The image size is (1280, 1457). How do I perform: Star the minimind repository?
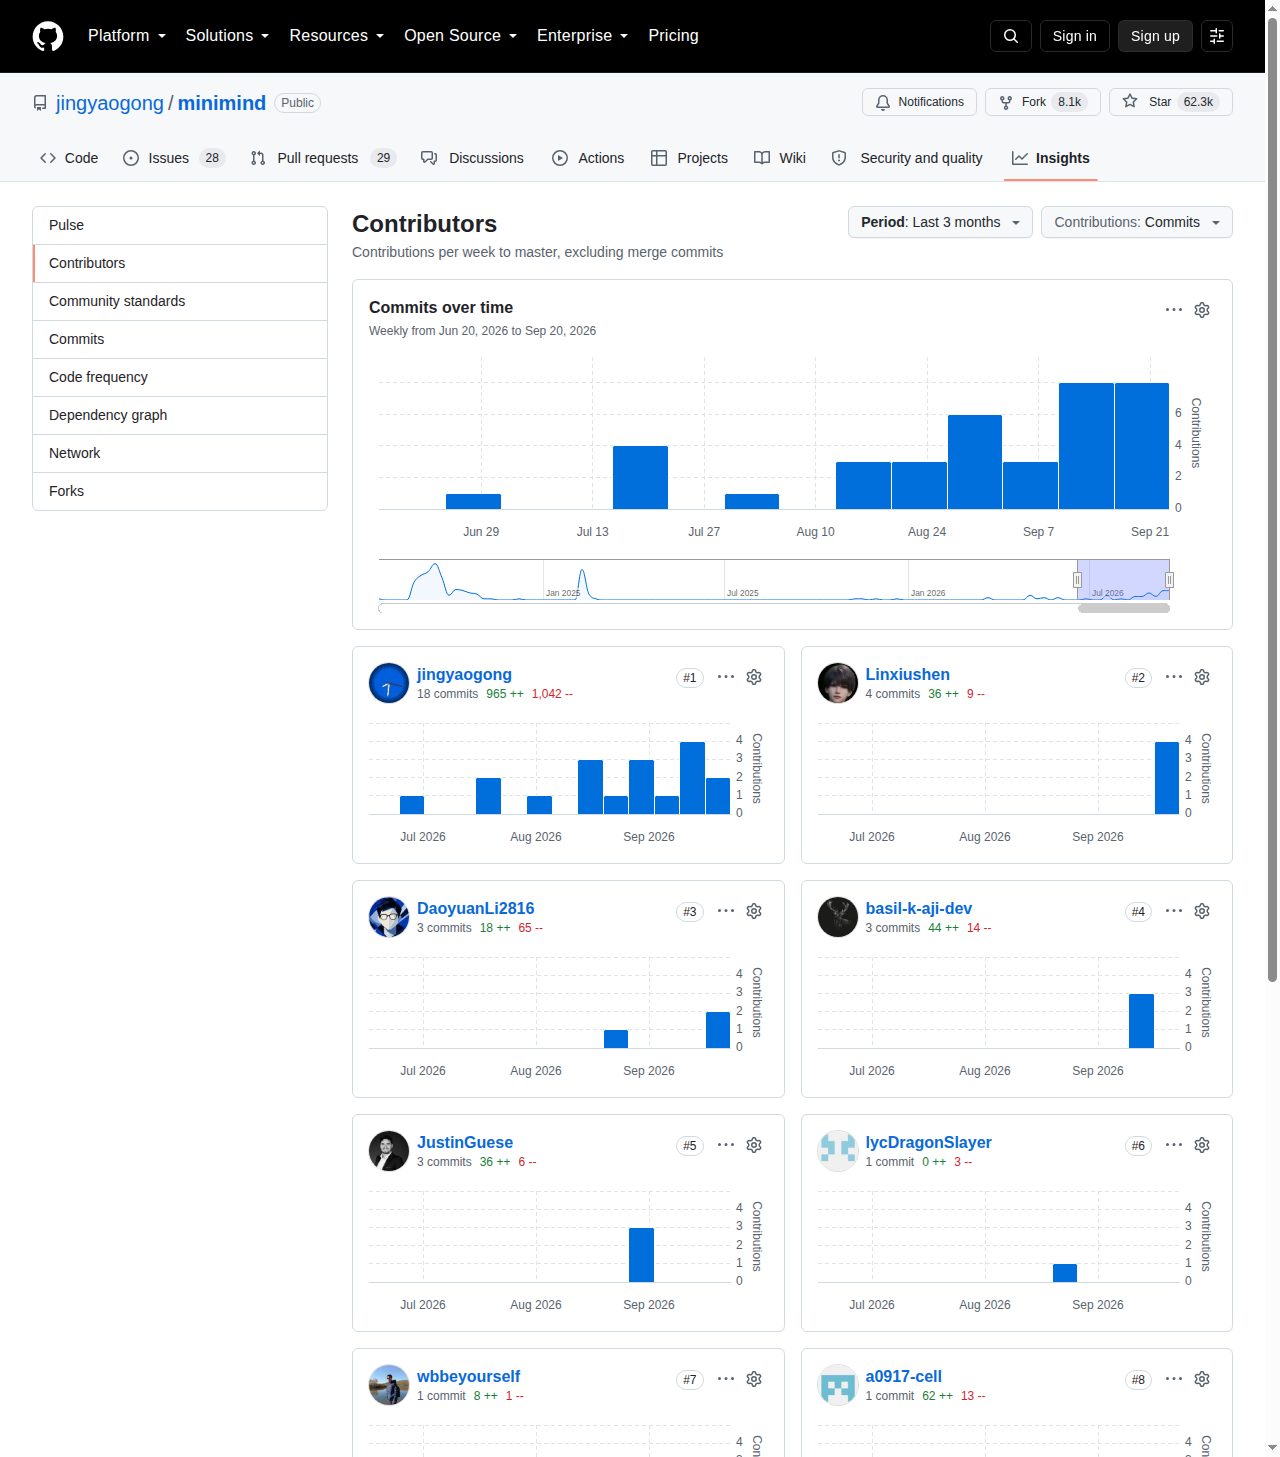(x=1171, y=102)
